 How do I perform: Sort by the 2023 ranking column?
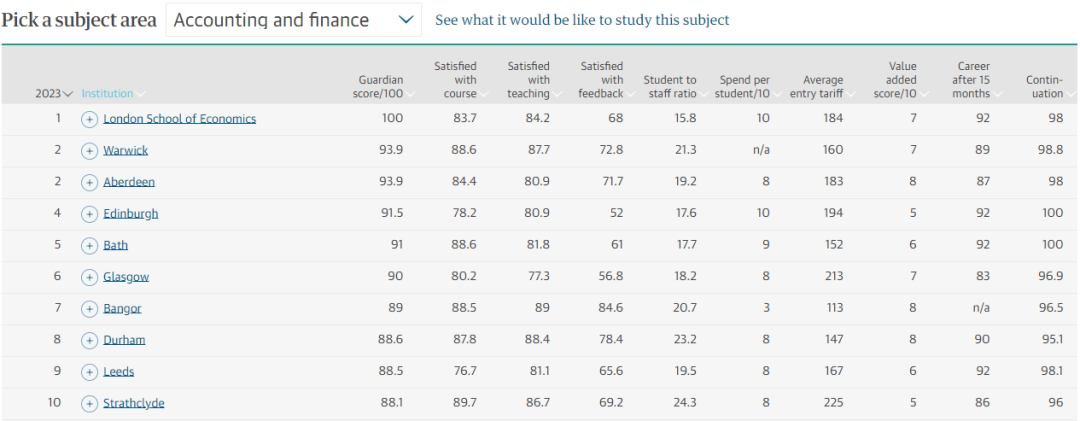coord(54,94)
